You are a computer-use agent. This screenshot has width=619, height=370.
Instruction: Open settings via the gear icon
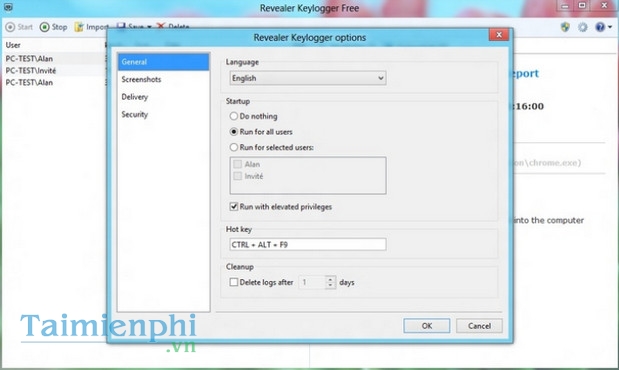pos(583,27)
